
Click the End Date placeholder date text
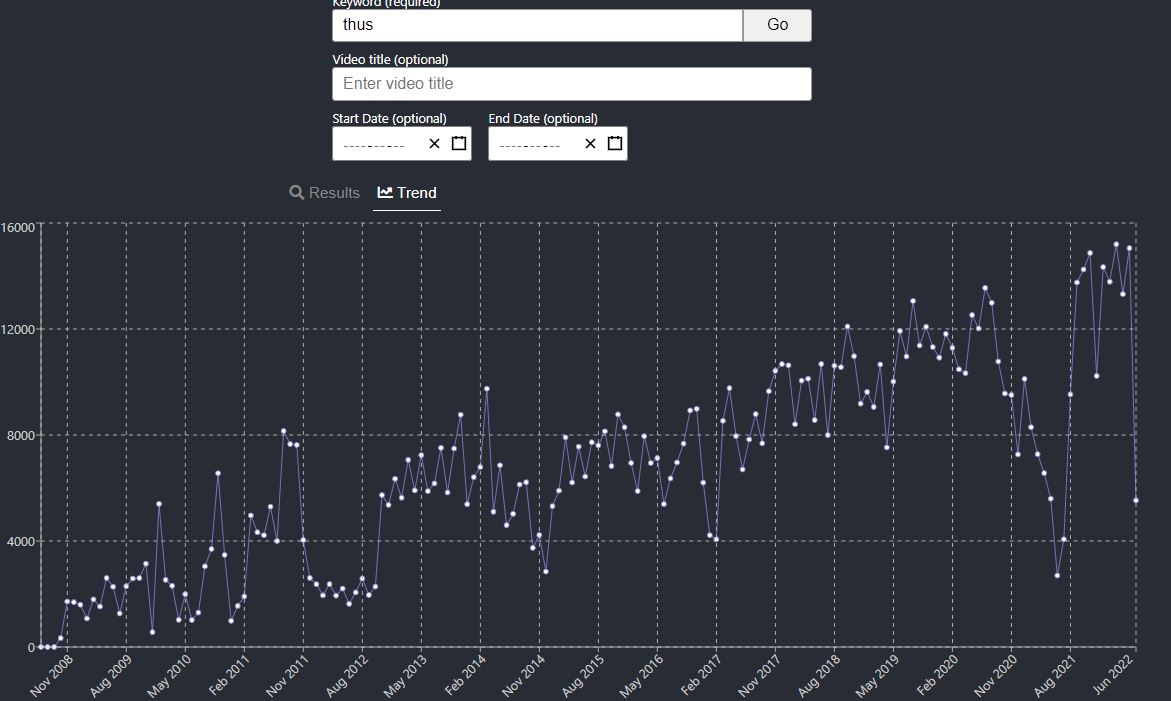point(530,145)
